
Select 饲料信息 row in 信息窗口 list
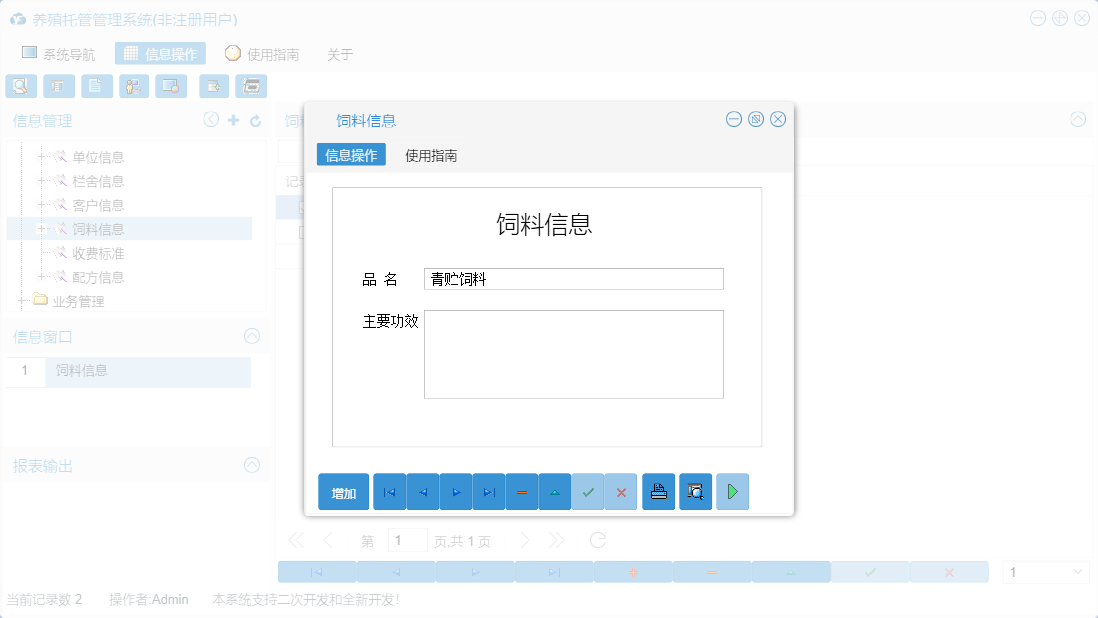pyautogui.click(x=129, y=371)
